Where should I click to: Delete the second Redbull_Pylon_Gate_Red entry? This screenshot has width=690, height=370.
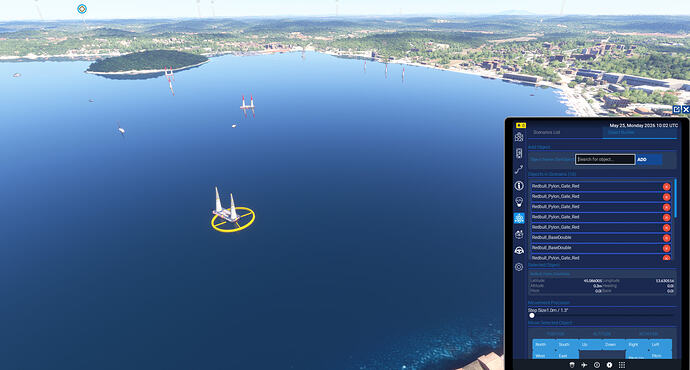666,197
